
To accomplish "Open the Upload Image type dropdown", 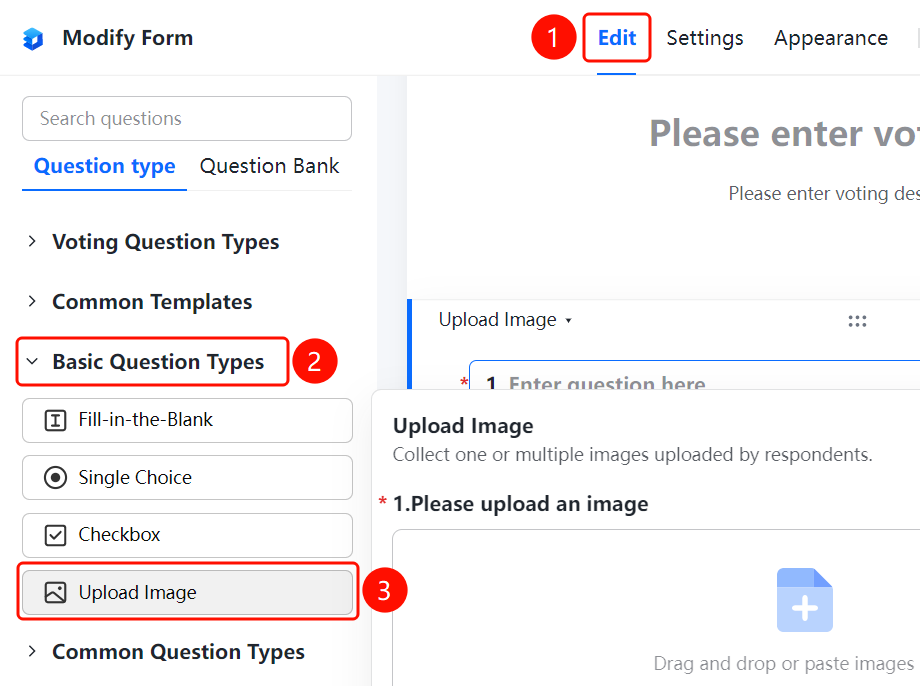I will [x=505, y=320].
